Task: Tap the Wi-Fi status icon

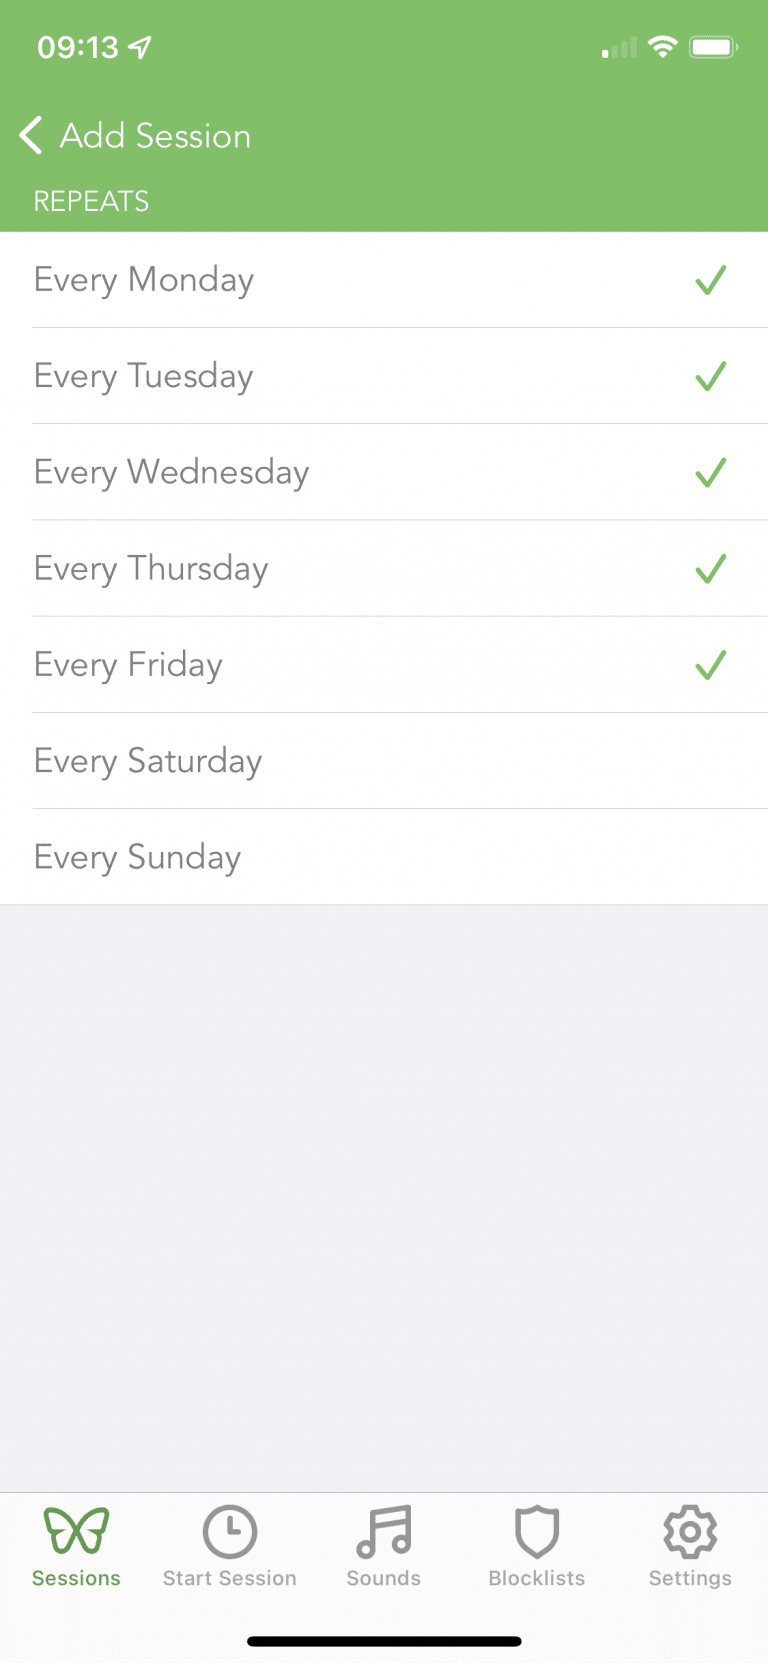Action: tap(662, 46)
